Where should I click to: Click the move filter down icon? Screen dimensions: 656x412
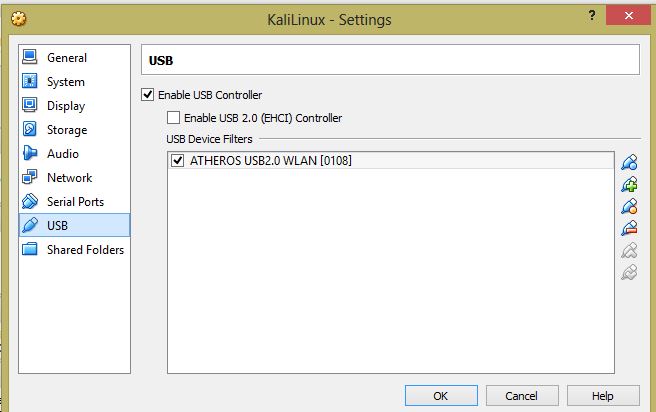(x=629, y=272)
